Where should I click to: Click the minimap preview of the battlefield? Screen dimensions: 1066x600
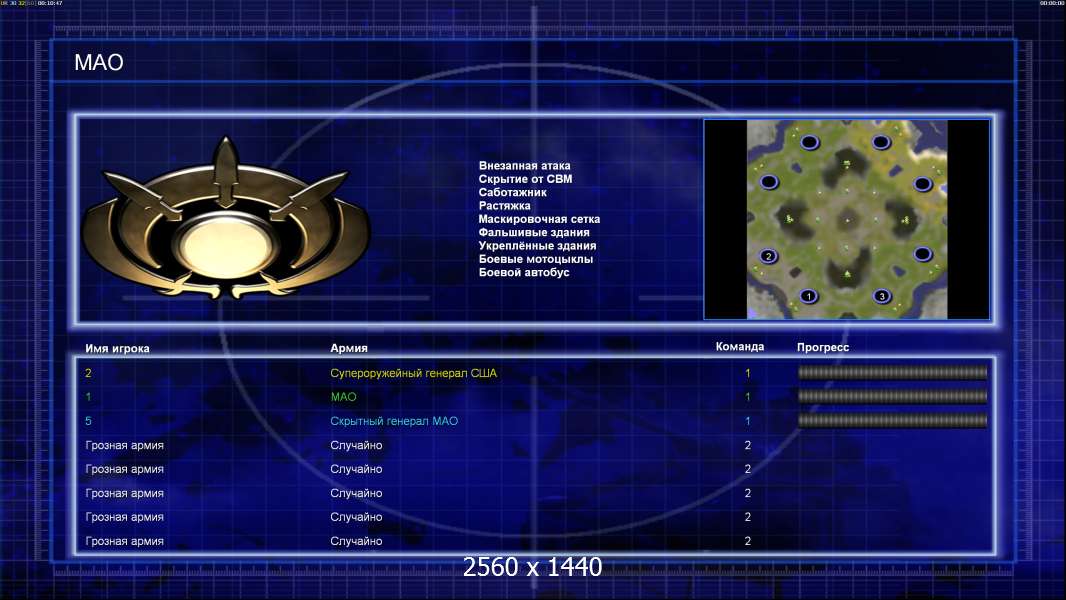click(x=846, y=219)
